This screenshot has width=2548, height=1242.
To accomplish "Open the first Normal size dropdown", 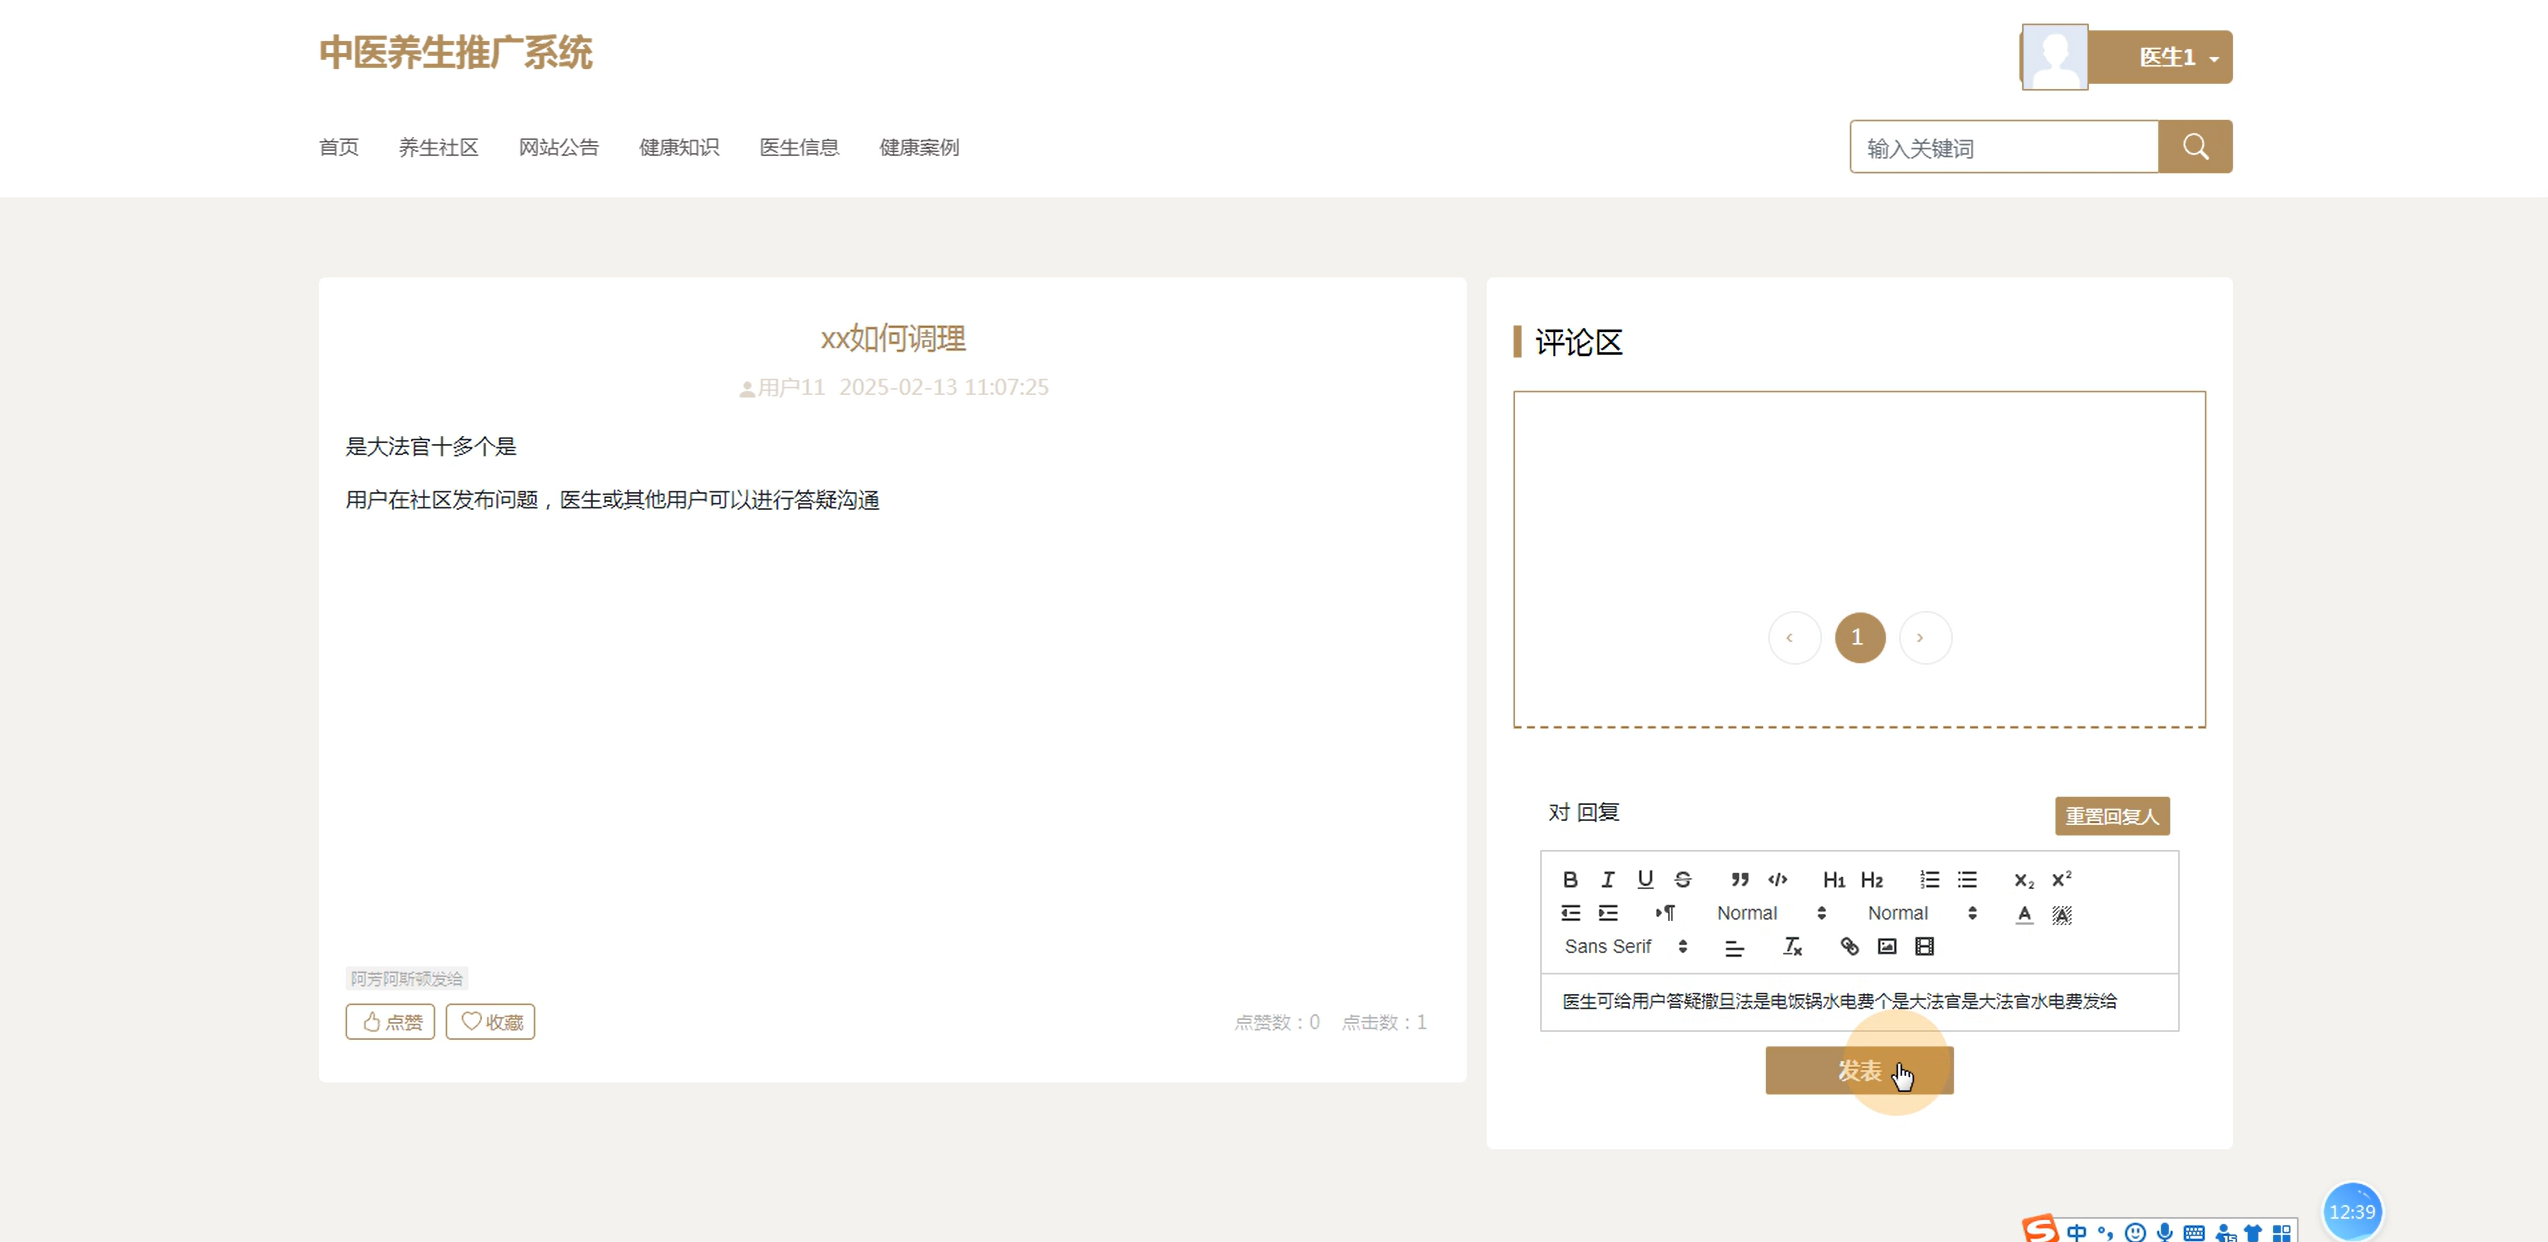I will point(1771,913).
